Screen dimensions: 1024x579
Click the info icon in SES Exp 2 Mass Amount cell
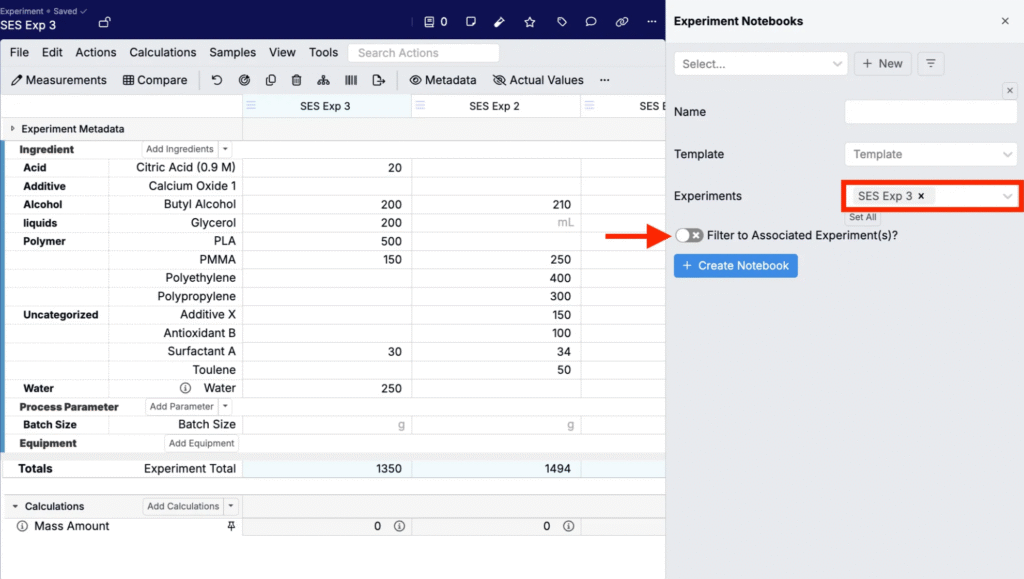(x=568, y=526)
